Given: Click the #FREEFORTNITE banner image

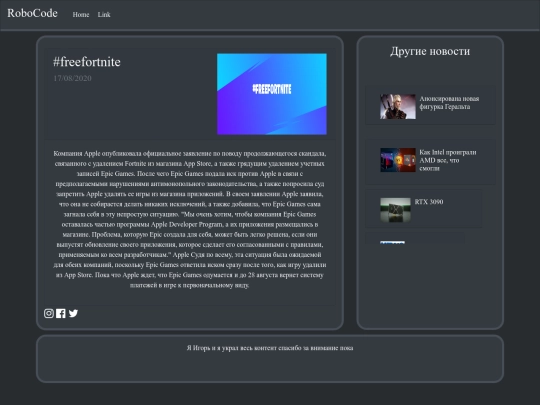Looking at the screenshot, I should 272,94.
